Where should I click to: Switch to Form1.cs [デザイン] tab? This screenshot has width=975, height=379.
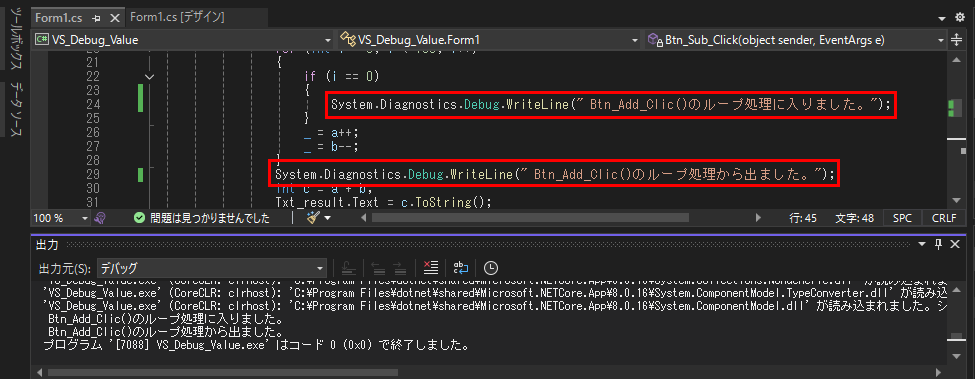tap(178, 17)
